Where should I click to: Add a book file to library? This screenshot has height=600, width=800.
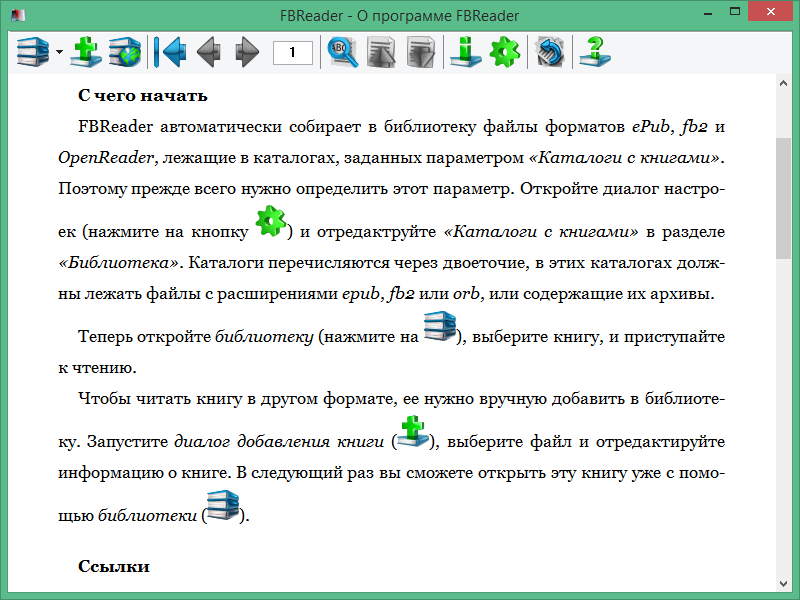(85, 52)
